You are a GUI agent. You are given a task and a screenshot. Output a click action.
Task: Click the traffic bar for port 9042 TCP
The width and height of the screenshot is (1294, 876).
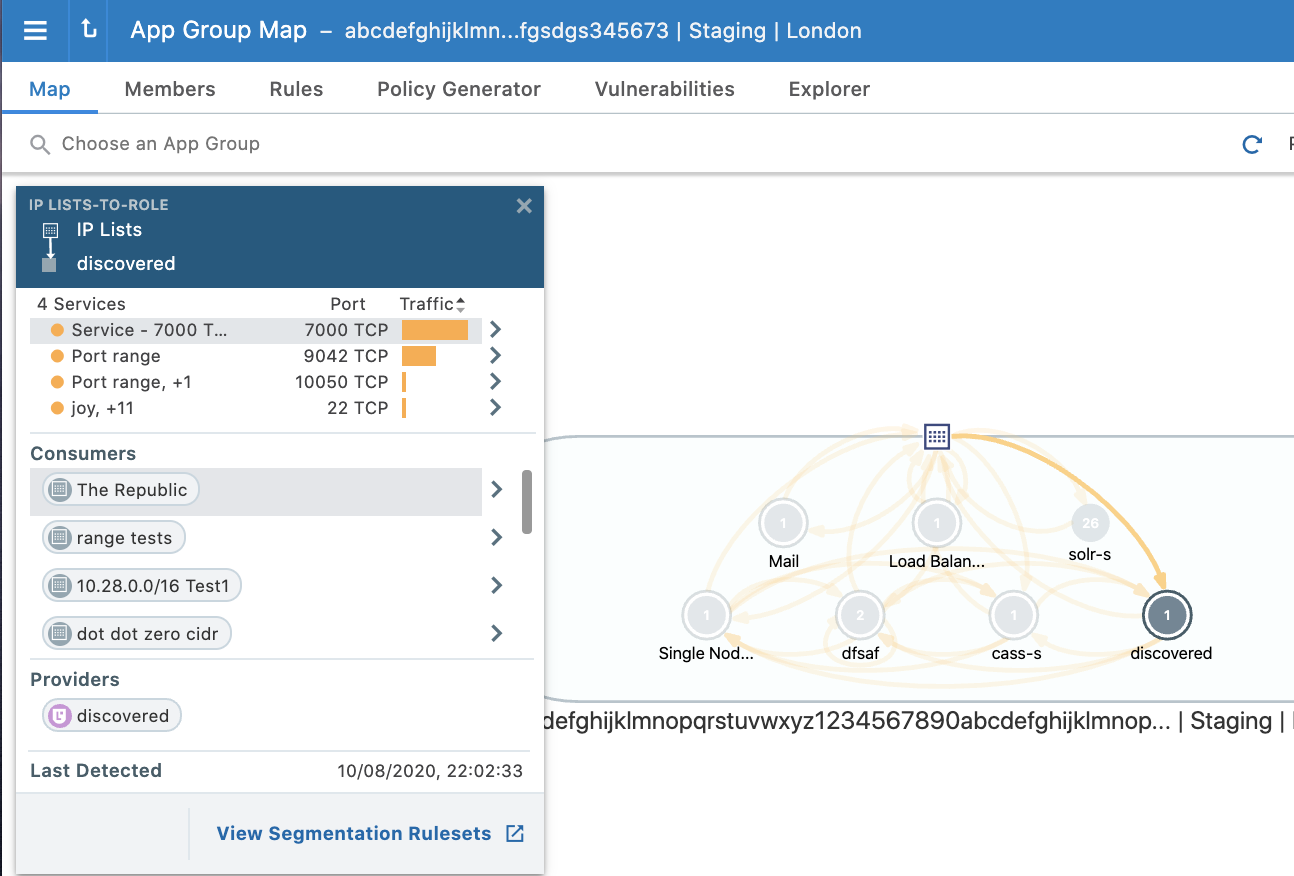click(420, 355)
